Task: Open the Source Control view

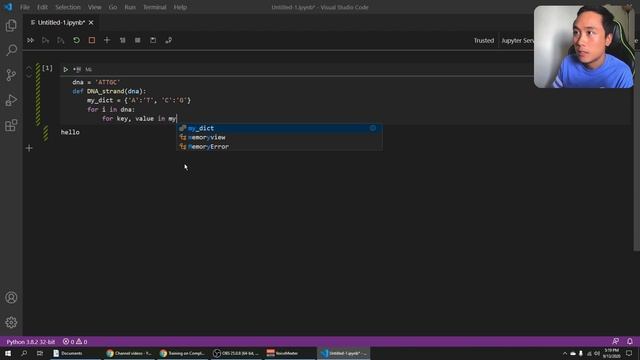Action: tap(11, 75)
